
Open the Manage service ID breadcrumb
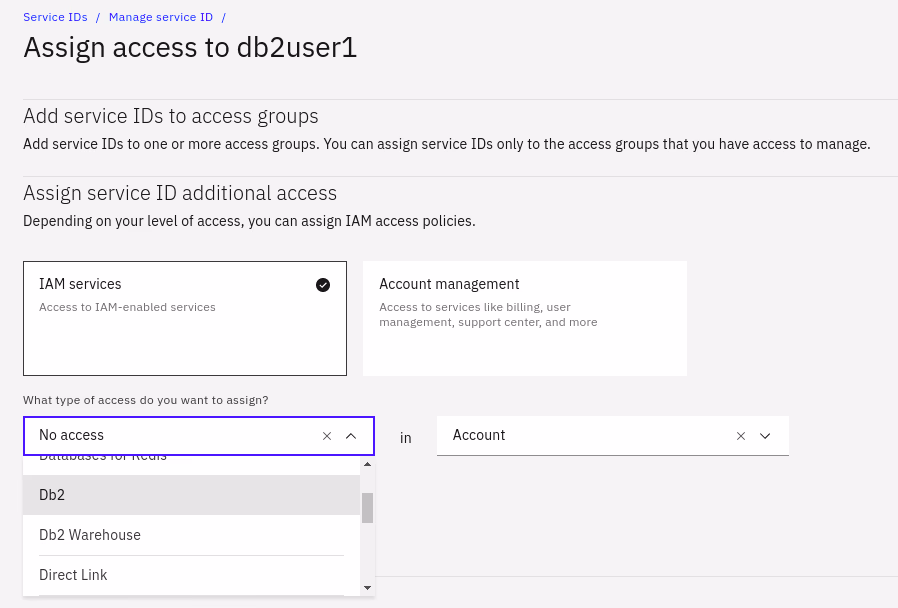[x=160, y=17]
